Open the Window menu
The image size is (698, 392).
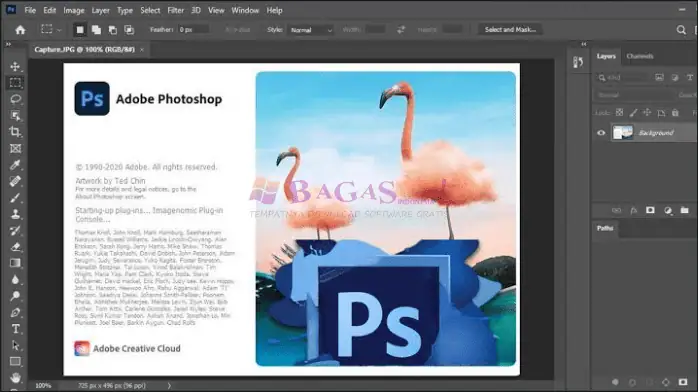245,10
